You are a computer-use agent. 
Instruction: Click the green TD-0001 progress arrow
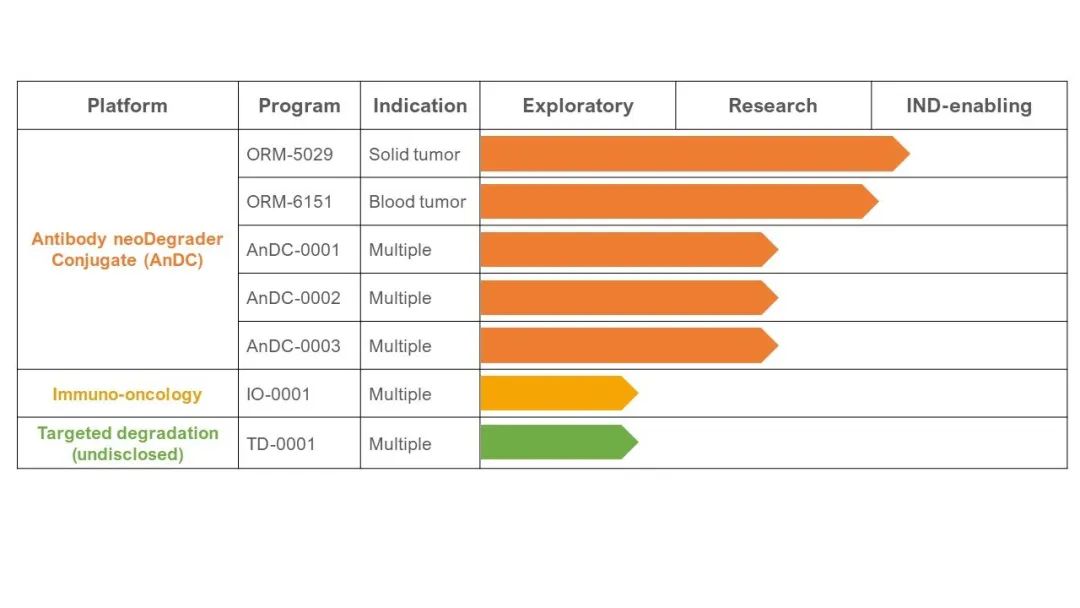(559, 442)
